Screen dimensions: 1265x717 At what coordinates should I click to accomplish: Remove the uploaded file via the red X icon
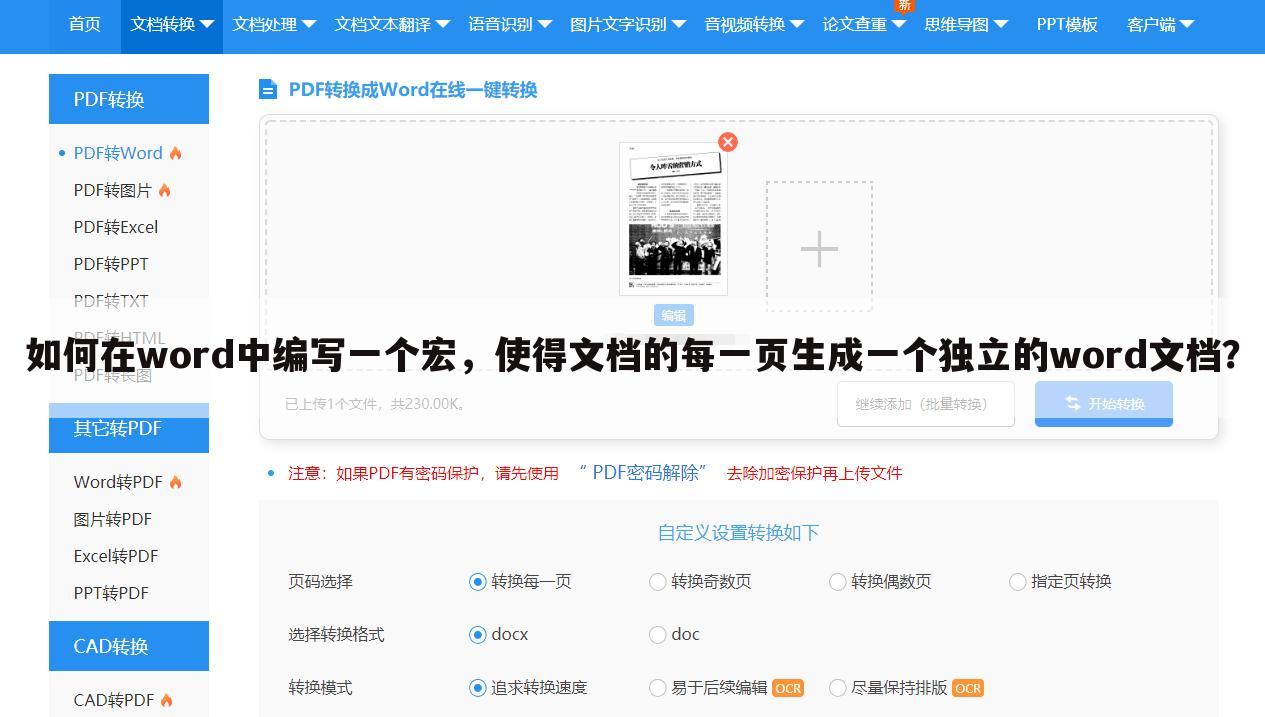[728, 142]
